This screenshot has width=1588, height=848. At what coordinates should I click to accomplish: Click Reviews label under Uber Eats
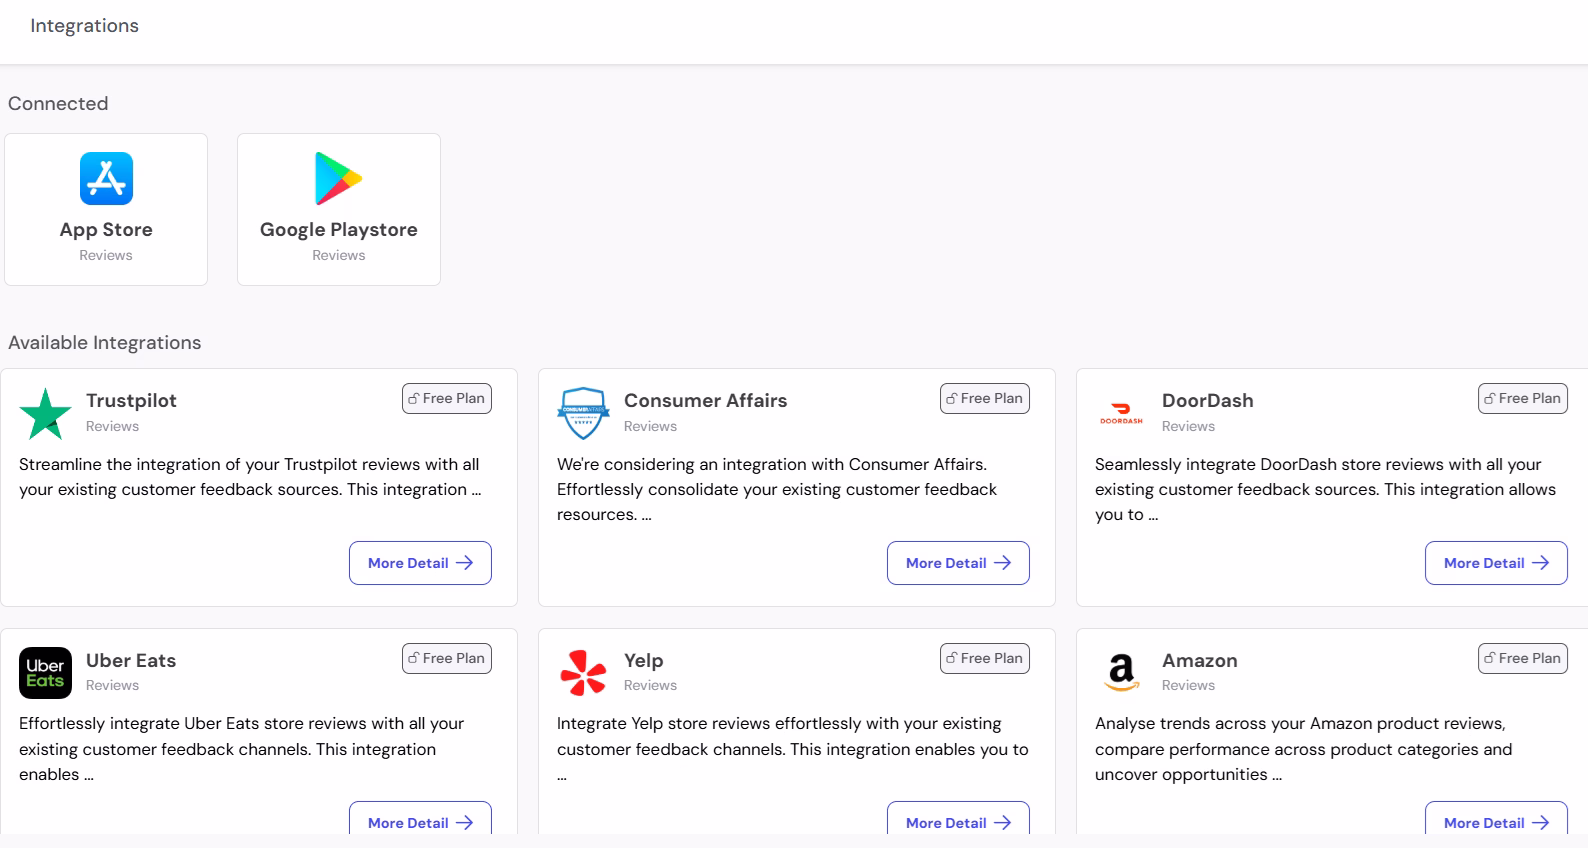point(112,685)
